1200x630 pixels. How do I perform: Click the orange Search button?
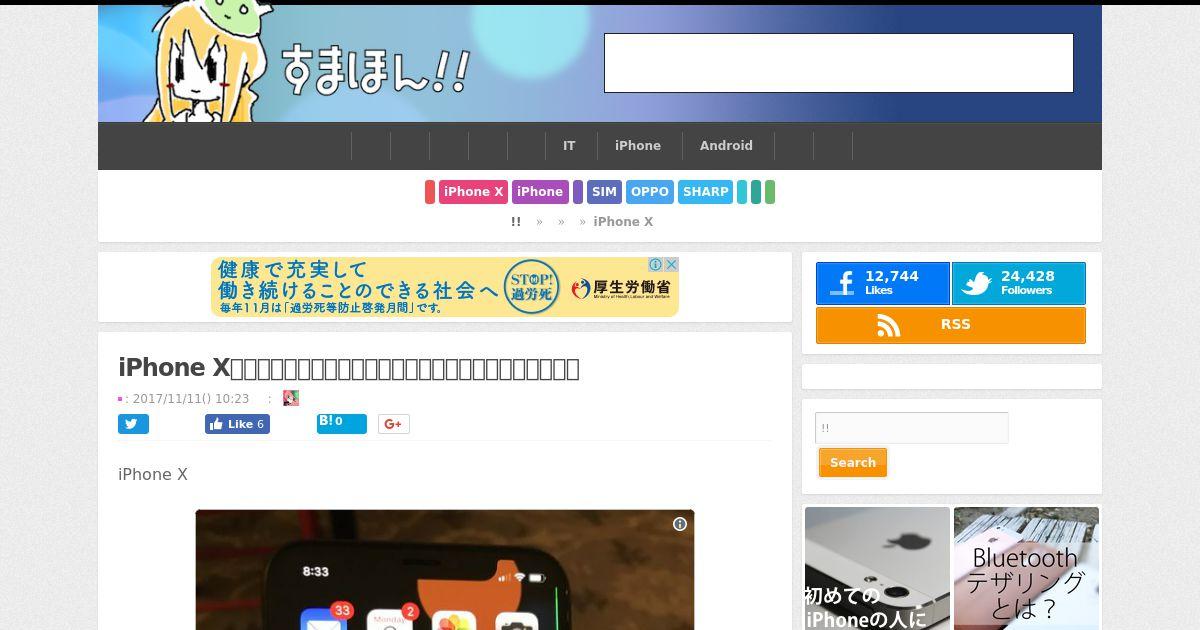point(853,463)
